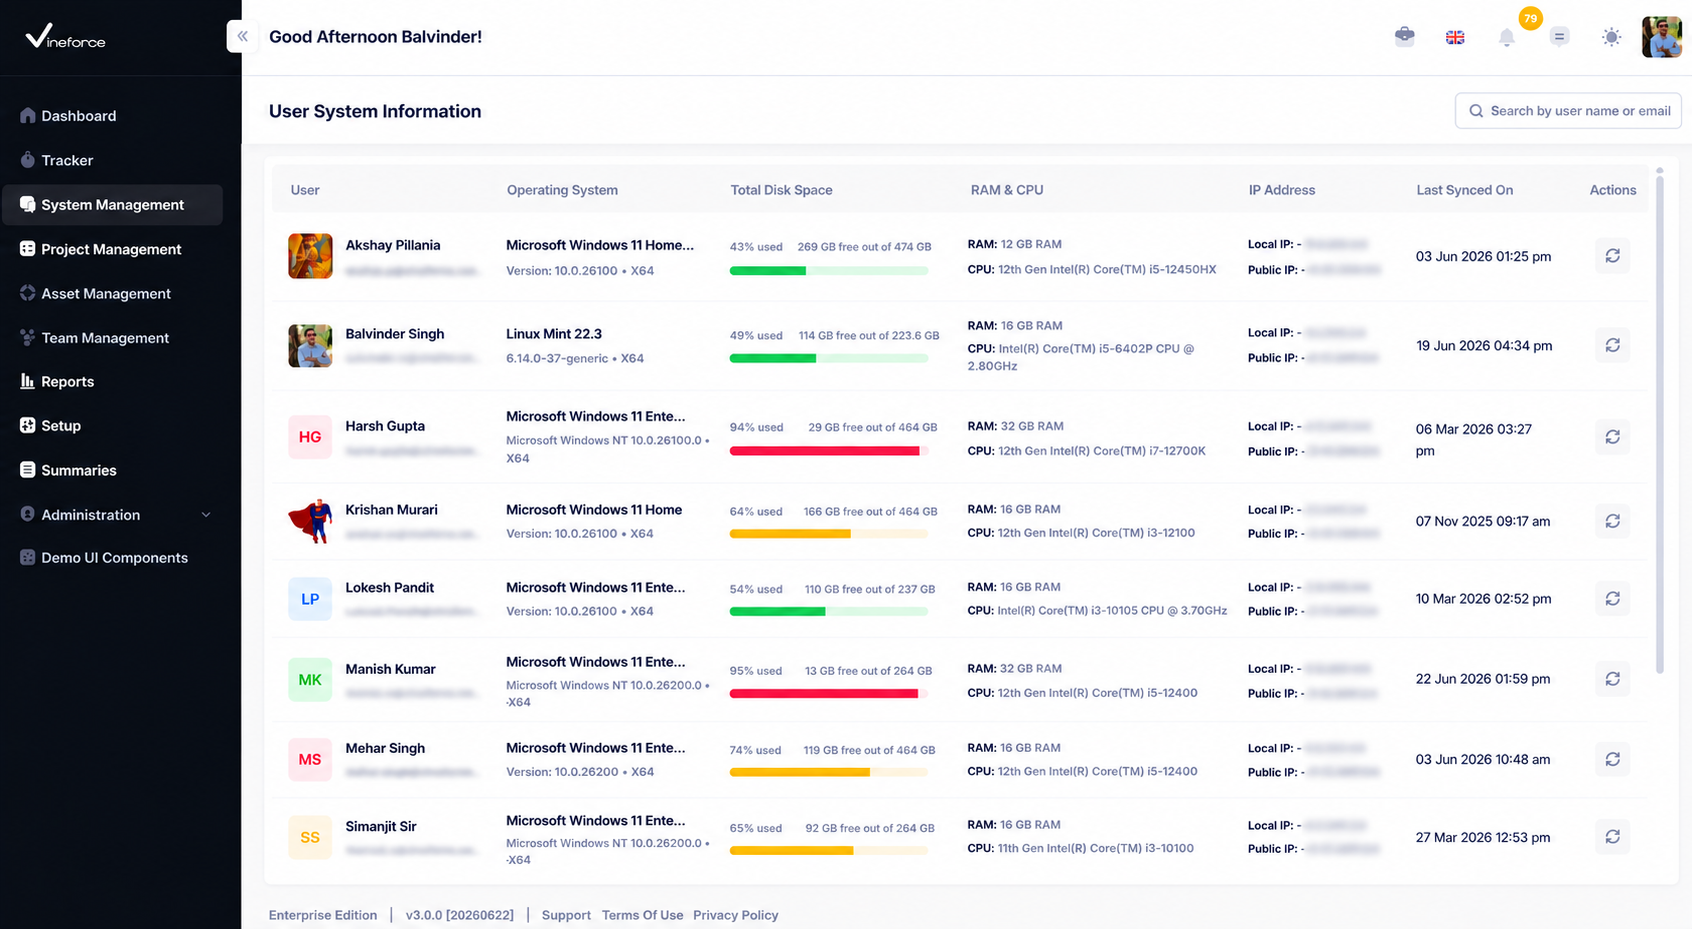Viewport: 1692px width, 929px height.
Task: Click the User System Information heading
Action: click(x=375, y=111)
